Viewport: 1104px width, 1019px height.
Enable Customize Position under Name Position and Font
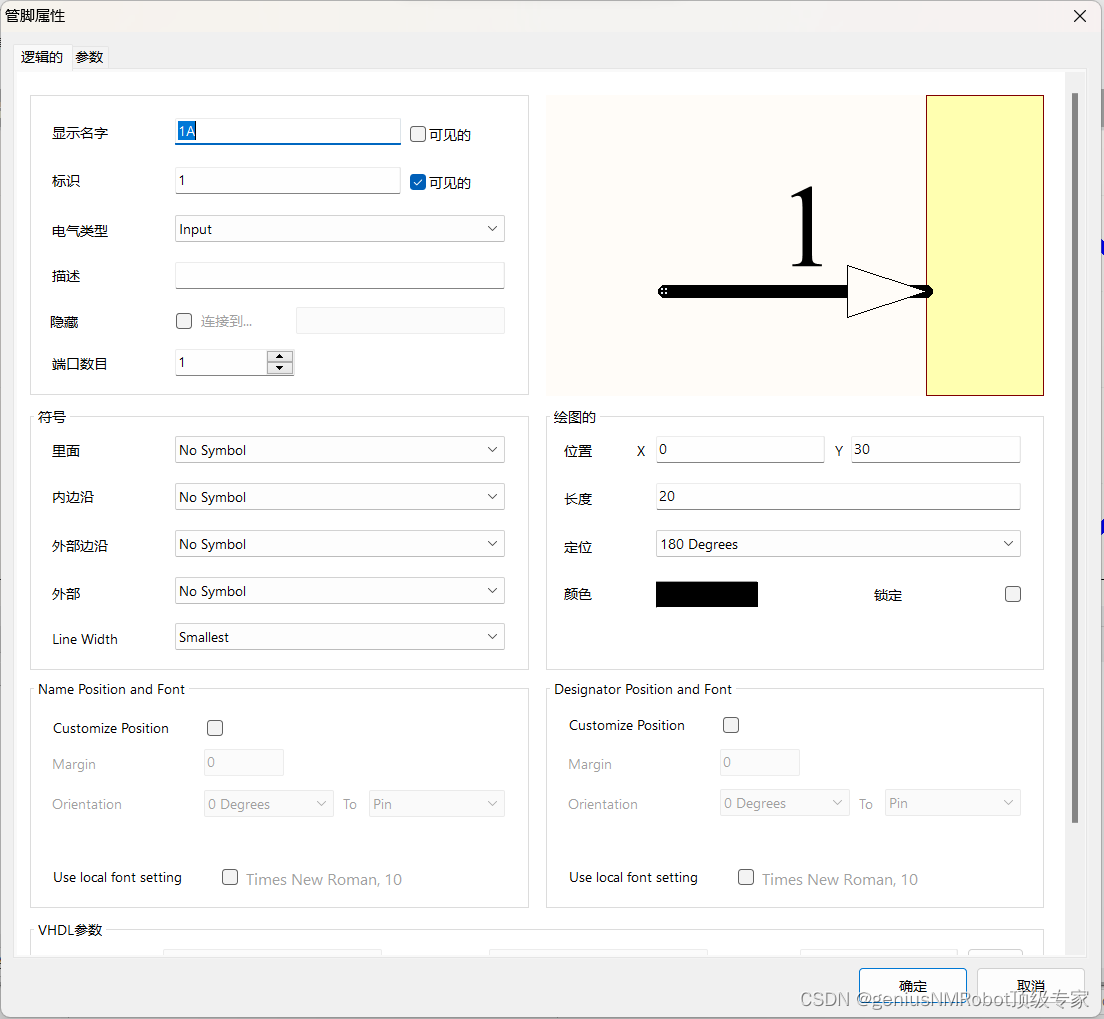(214, 728)
